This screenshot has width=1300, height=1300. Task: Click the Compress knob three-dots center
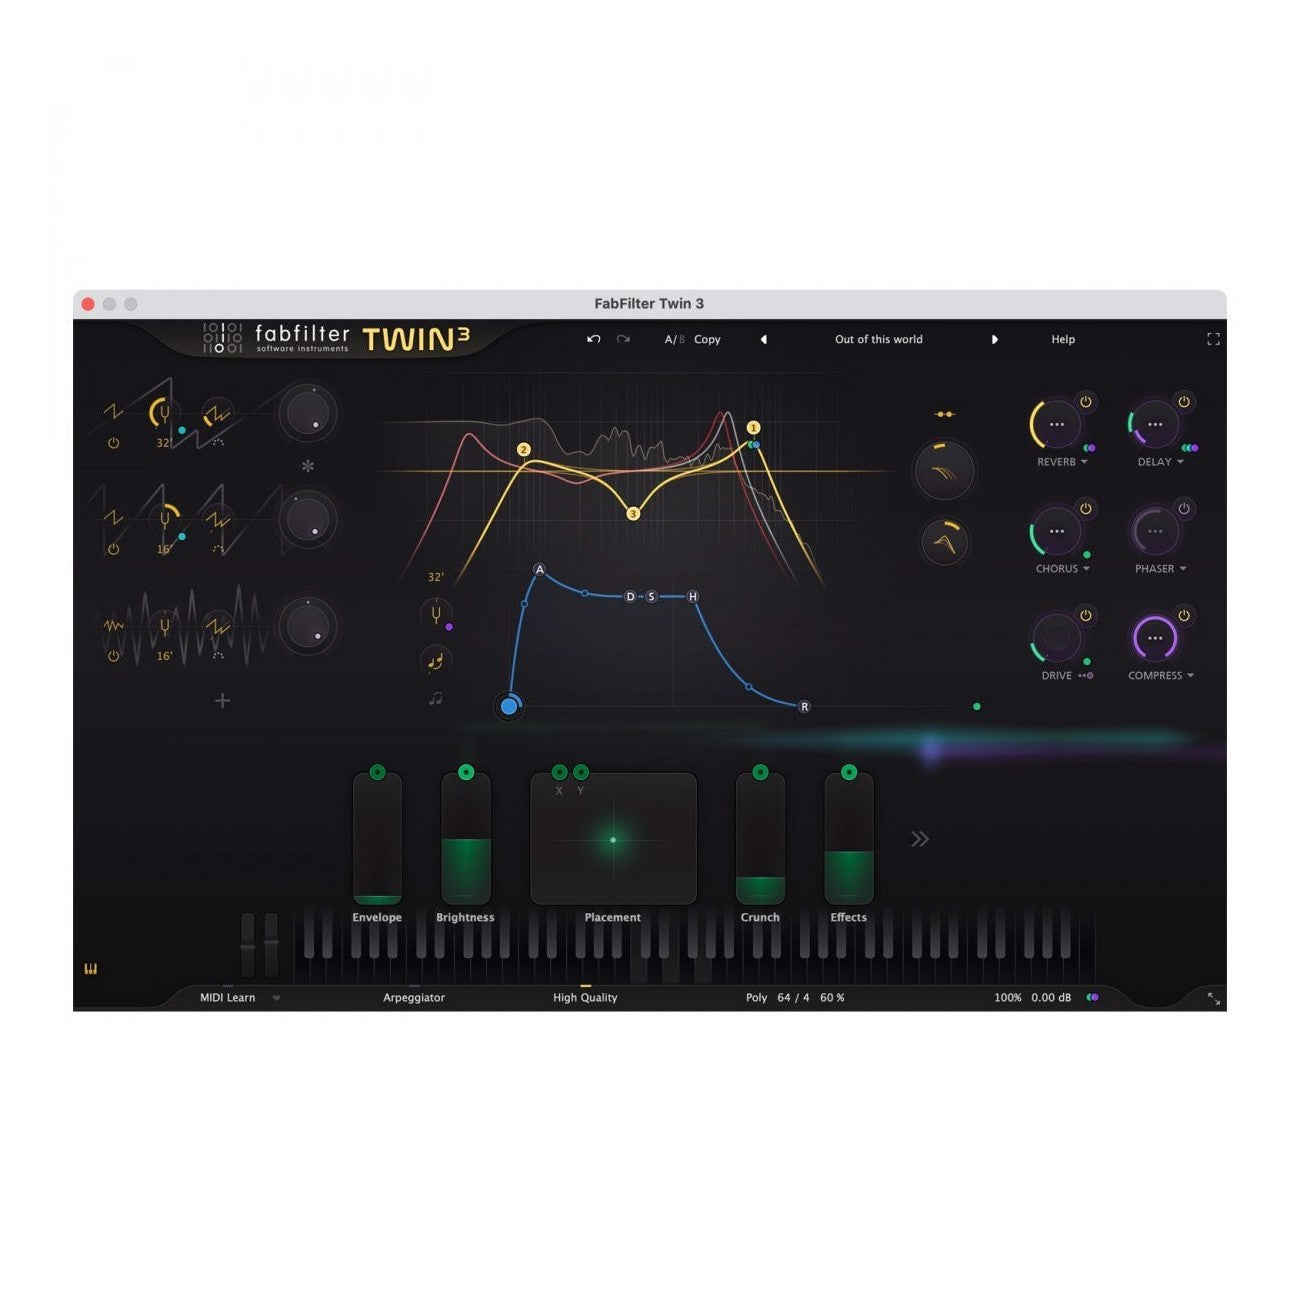pos(1155,638)
